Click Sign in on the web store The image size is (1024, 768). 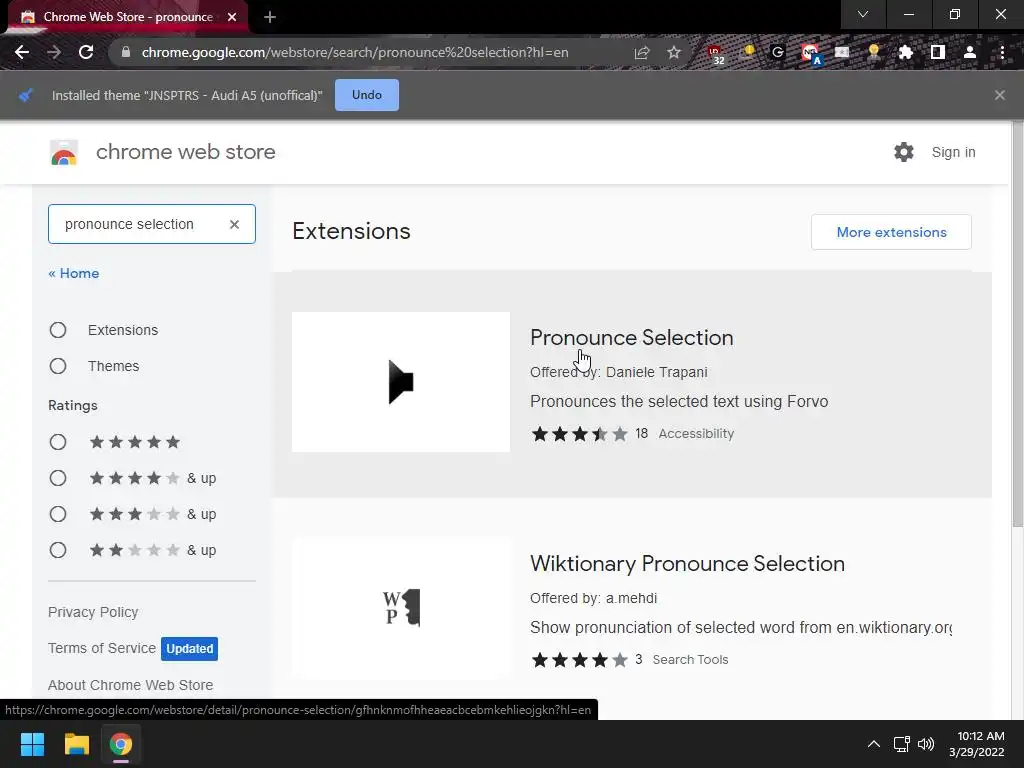(x=953, y=152)
